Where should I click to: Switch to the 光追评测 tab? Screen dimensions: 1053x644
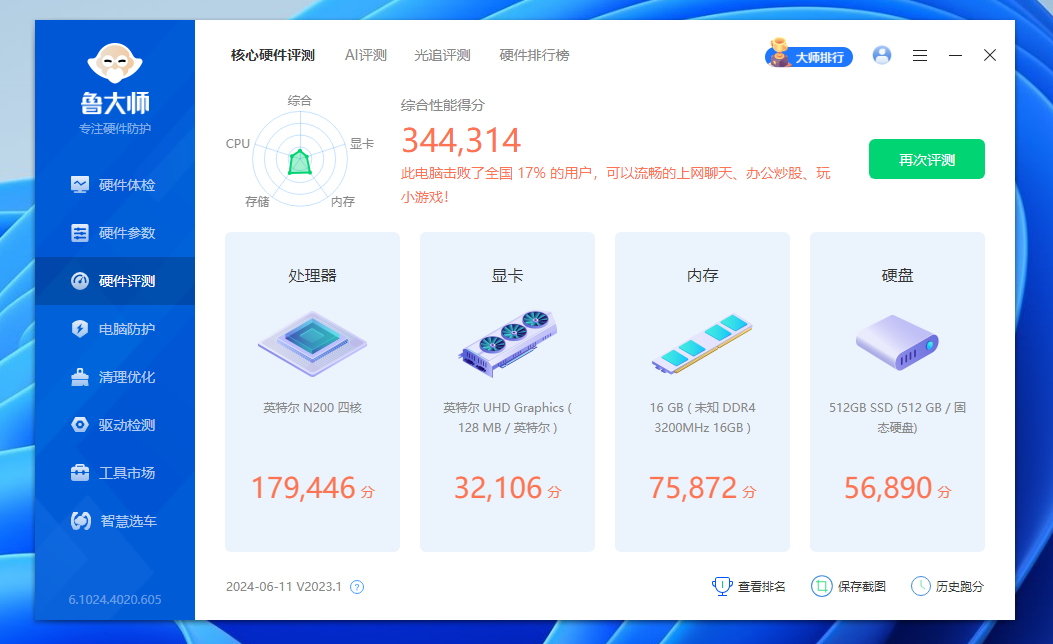point(442,55)
